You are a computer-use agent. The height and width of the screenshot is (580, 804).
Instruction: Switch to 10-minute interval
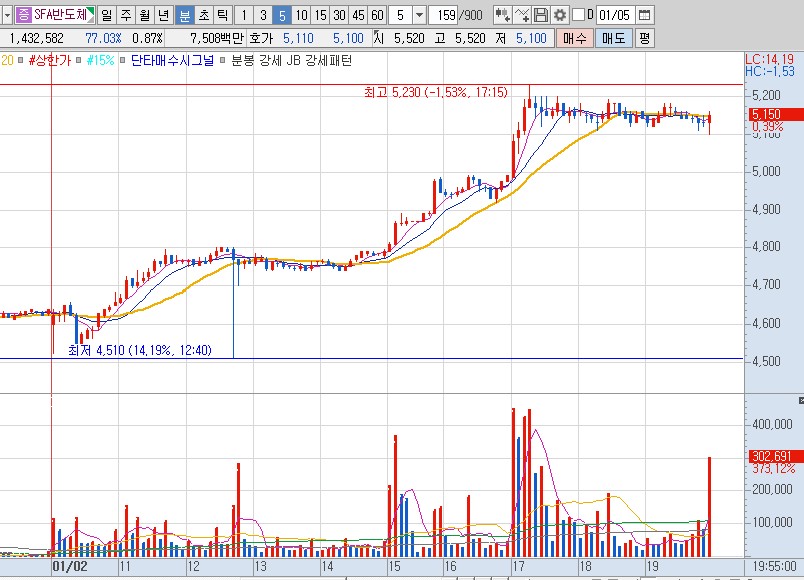click(302, 15)
